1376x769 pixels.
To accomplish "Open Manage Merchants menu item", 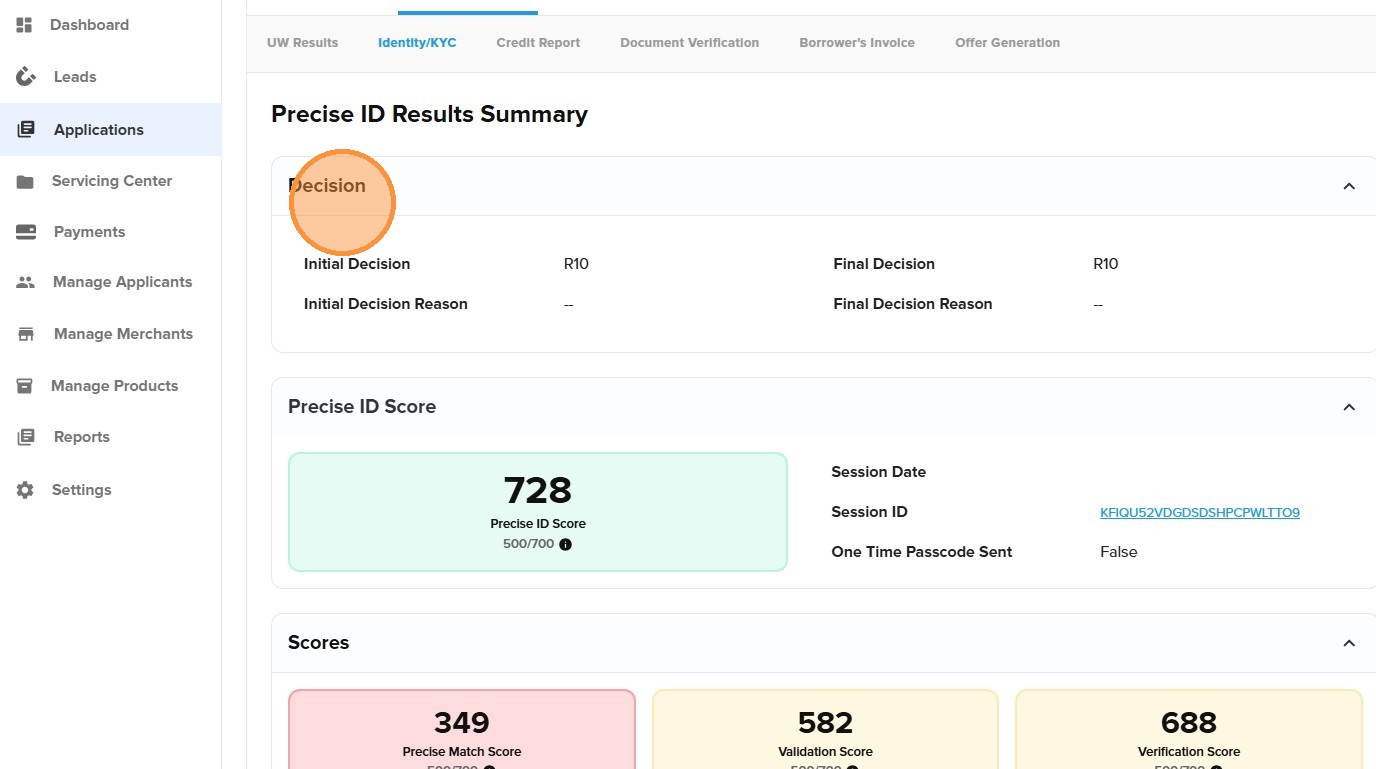I will pyautogui.click(x=123, y=334).
